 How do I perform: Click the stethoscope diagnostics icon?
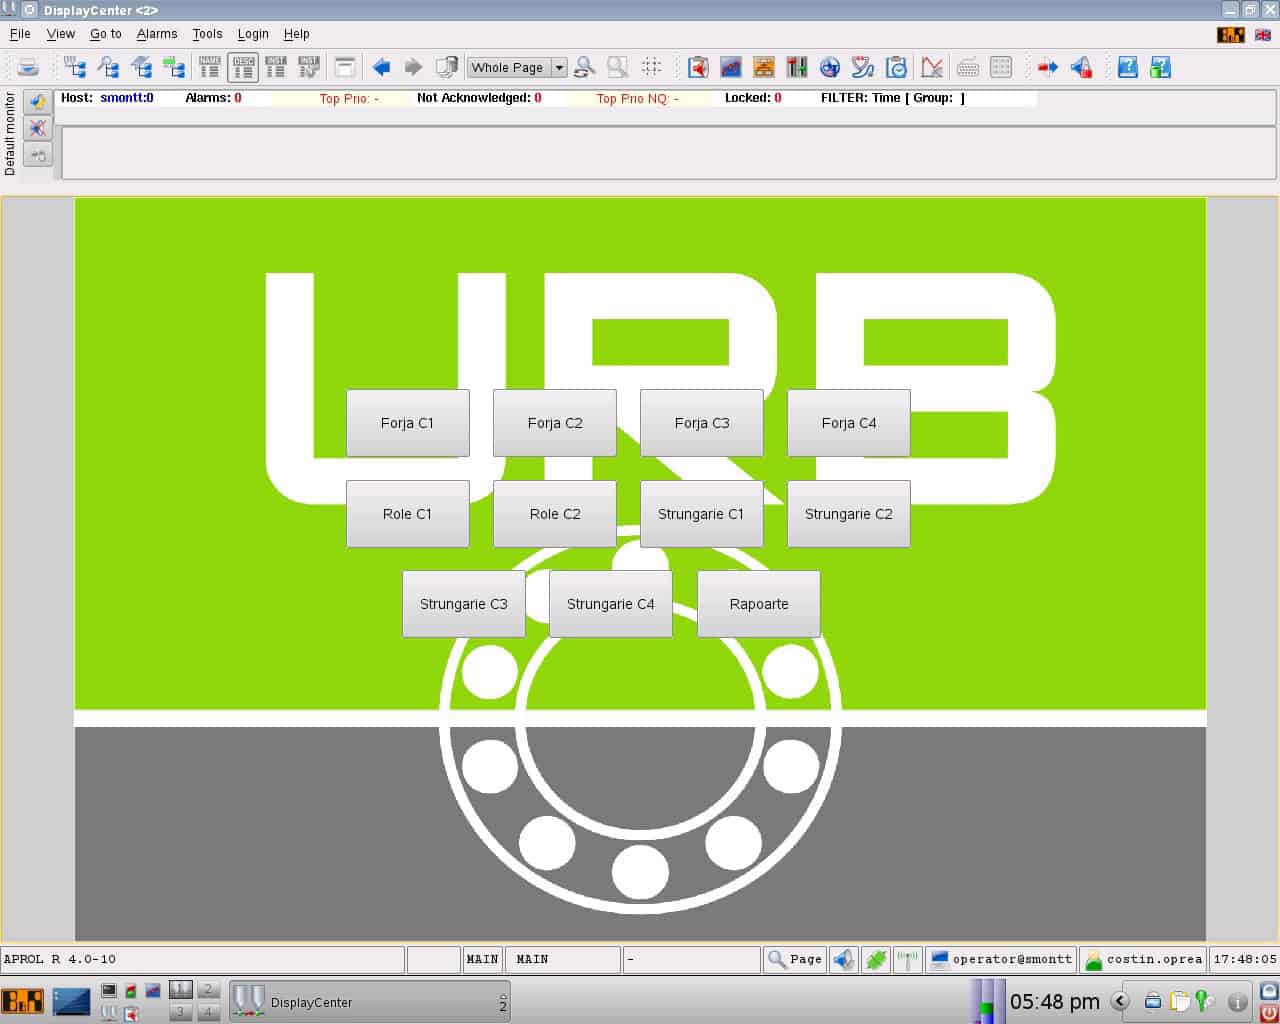pyautogui.click(x=863, y=67)
